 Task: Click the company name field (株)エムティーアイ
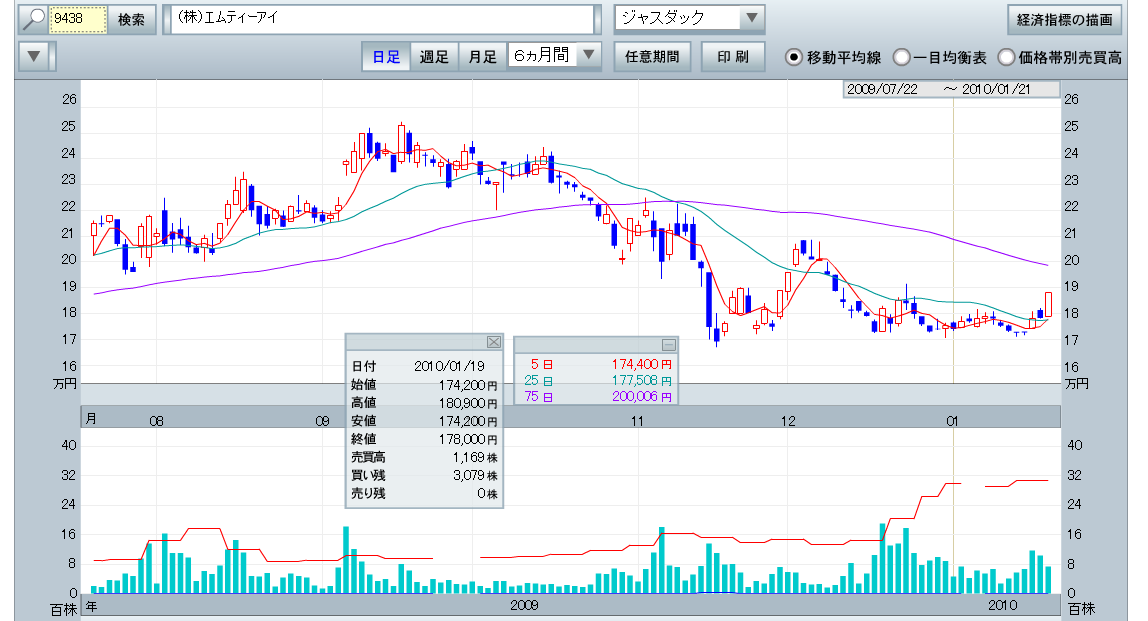point(380,19)
